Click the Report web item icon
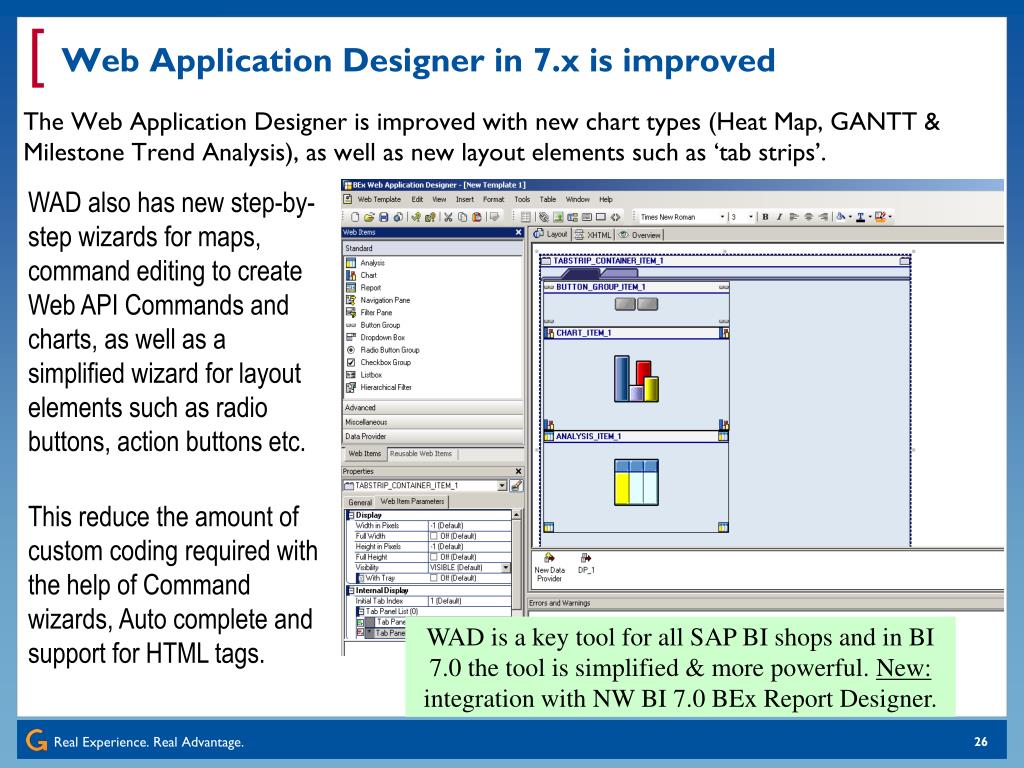The height and width of the screenshot is (768, 1024). click(351, 287)
